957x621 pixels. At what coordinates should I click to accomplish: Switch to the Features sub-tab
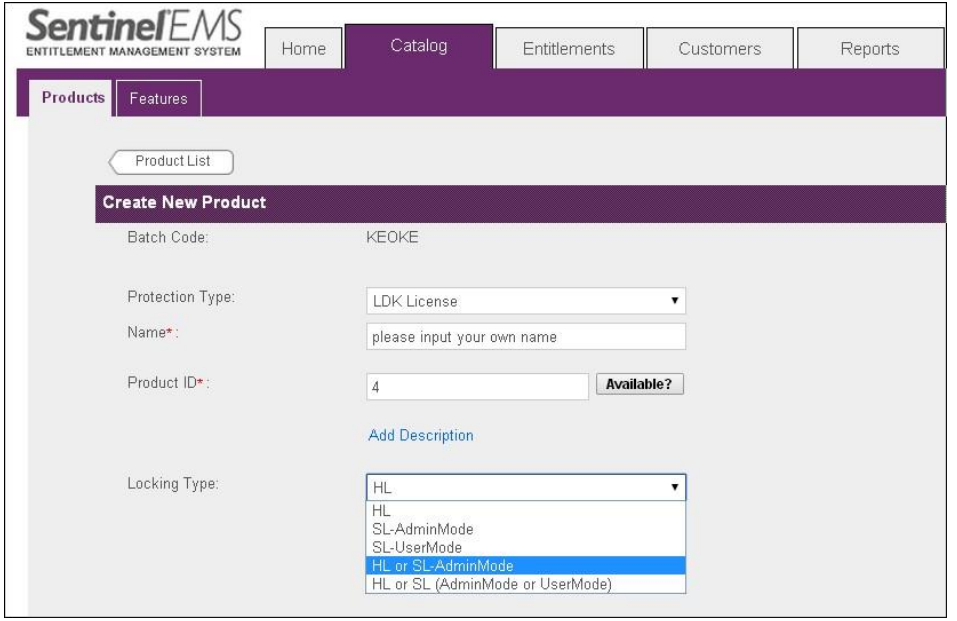click(x=158, y=99)
